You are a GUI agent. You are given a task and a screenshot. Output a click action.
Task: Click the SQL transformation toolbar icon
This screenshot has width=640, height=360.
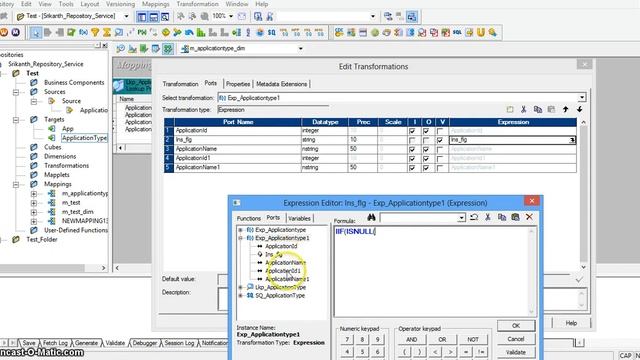pyautogui.click(x=457, y=32)
